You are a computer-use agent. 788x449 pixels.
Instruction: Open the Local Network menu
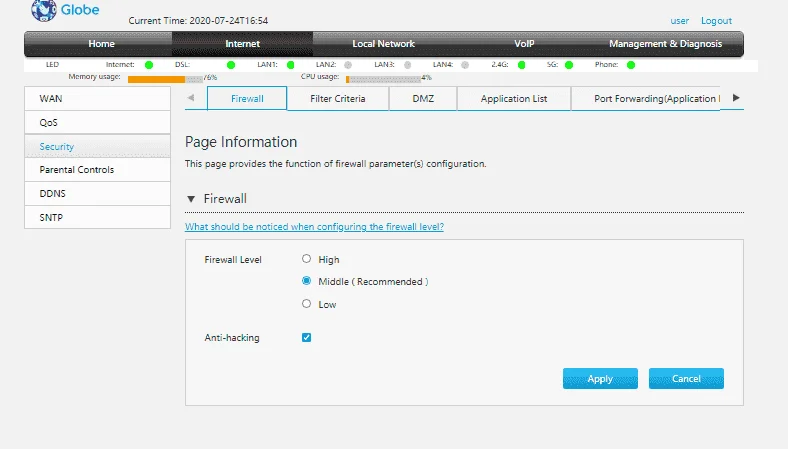(383, 44)
